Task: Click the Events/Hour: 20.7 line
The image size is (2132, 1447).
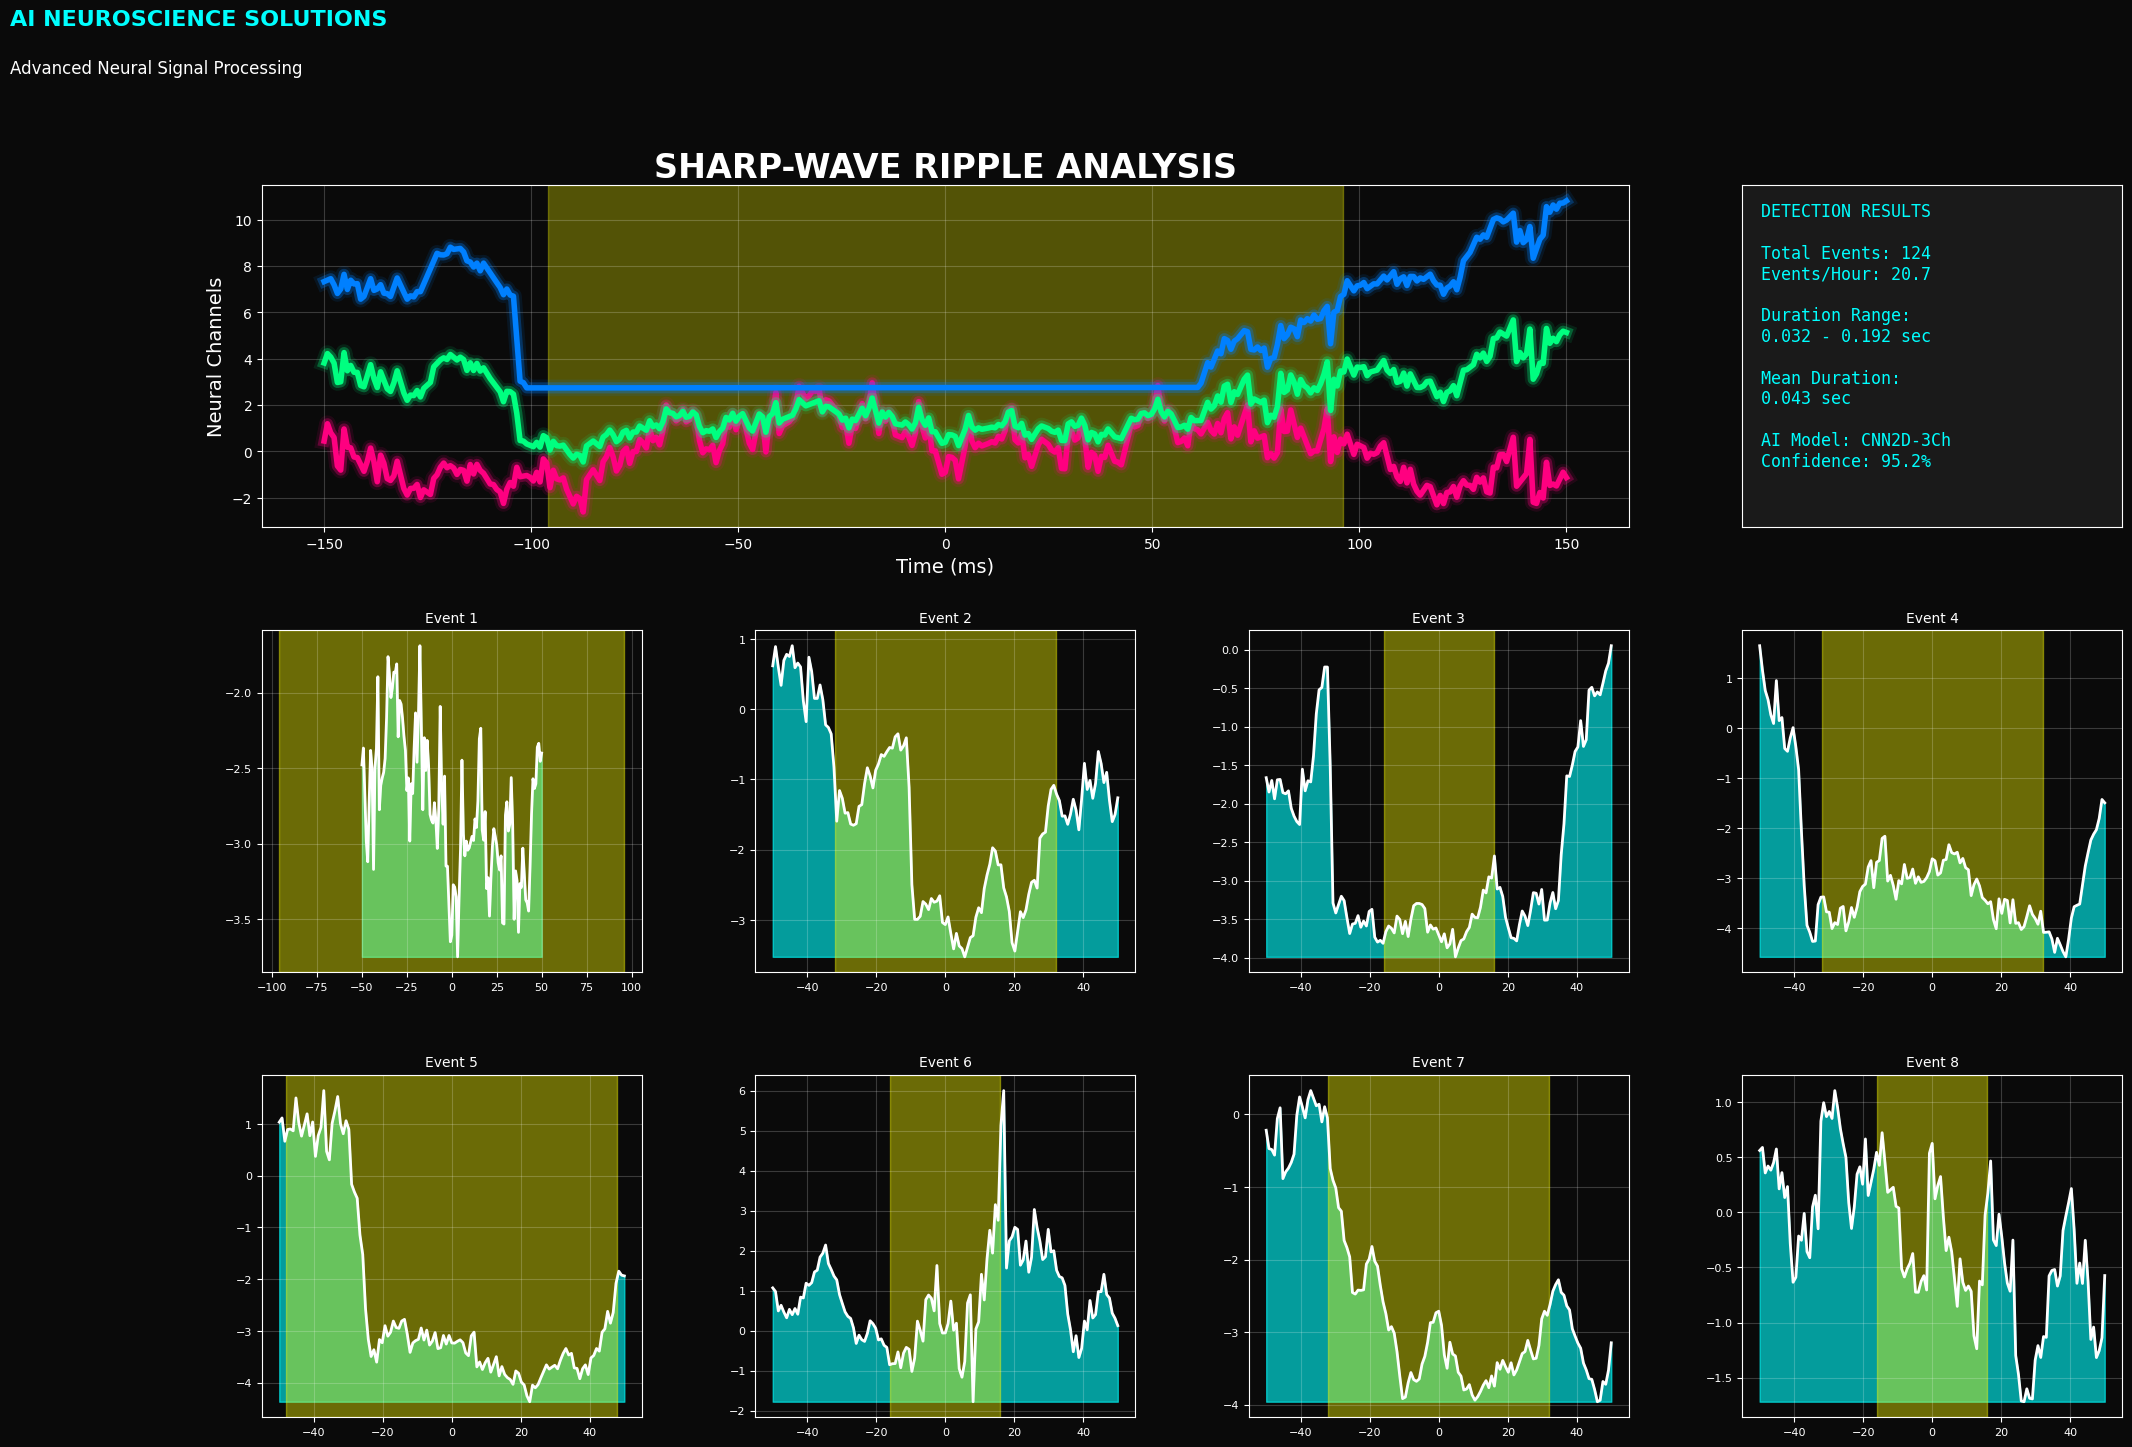Action: click(x=1845, y=274)
